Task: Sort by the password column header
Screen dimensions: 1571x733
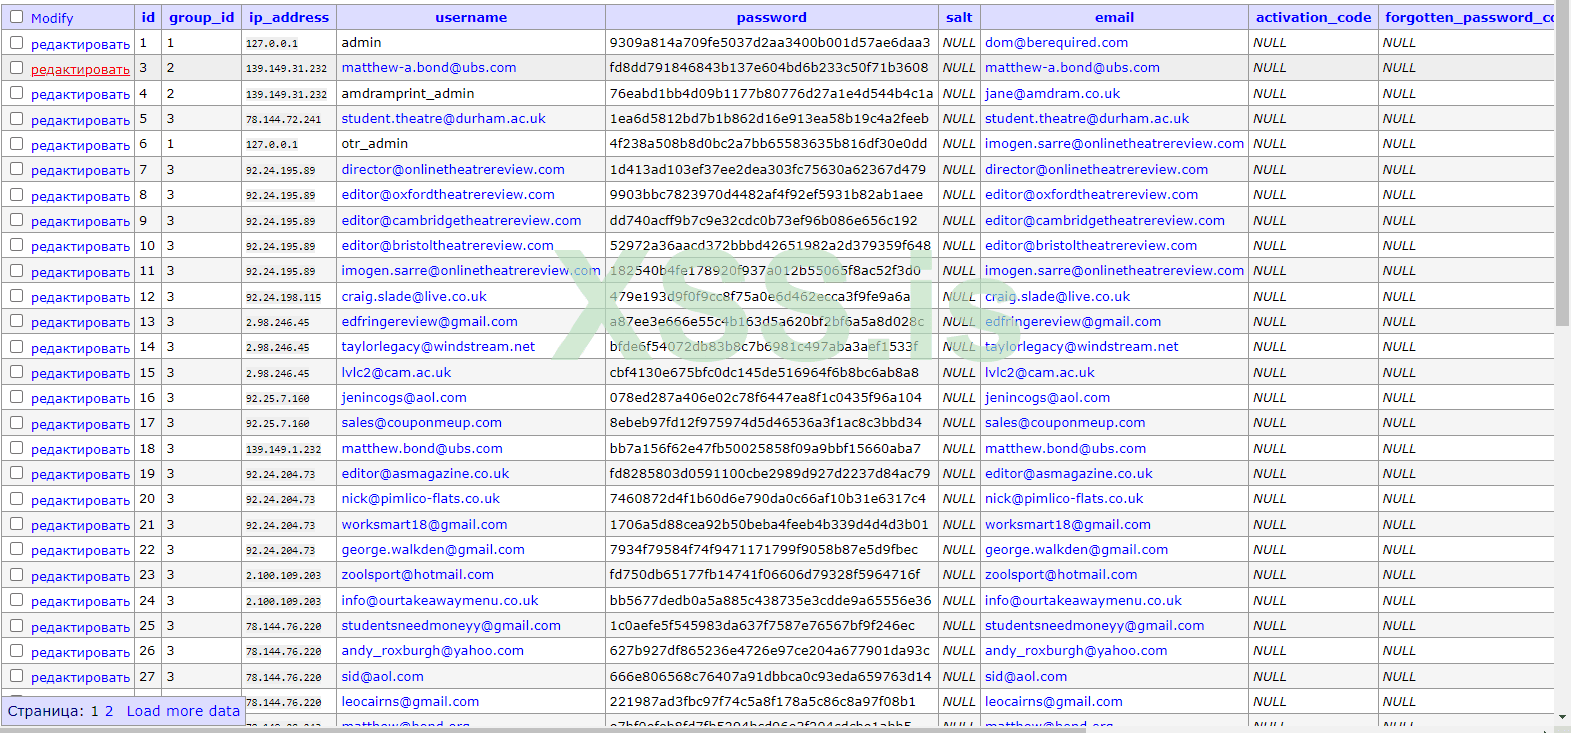Action: (771, 17)
